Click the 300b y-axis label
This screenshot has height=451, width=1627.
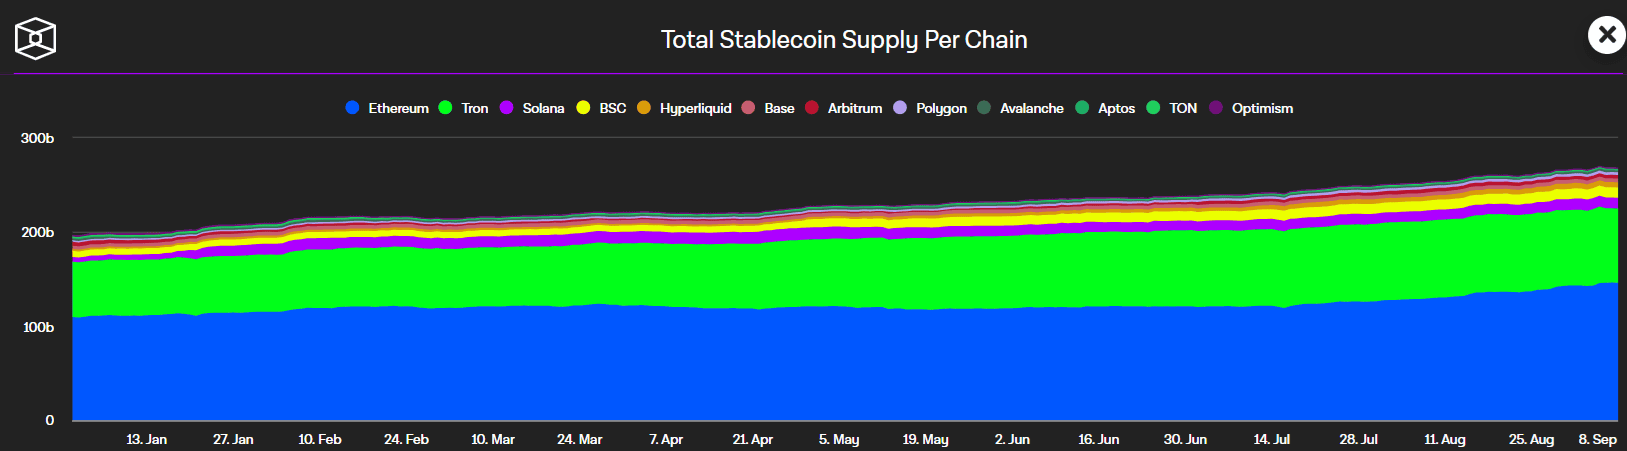click(38, 138)
